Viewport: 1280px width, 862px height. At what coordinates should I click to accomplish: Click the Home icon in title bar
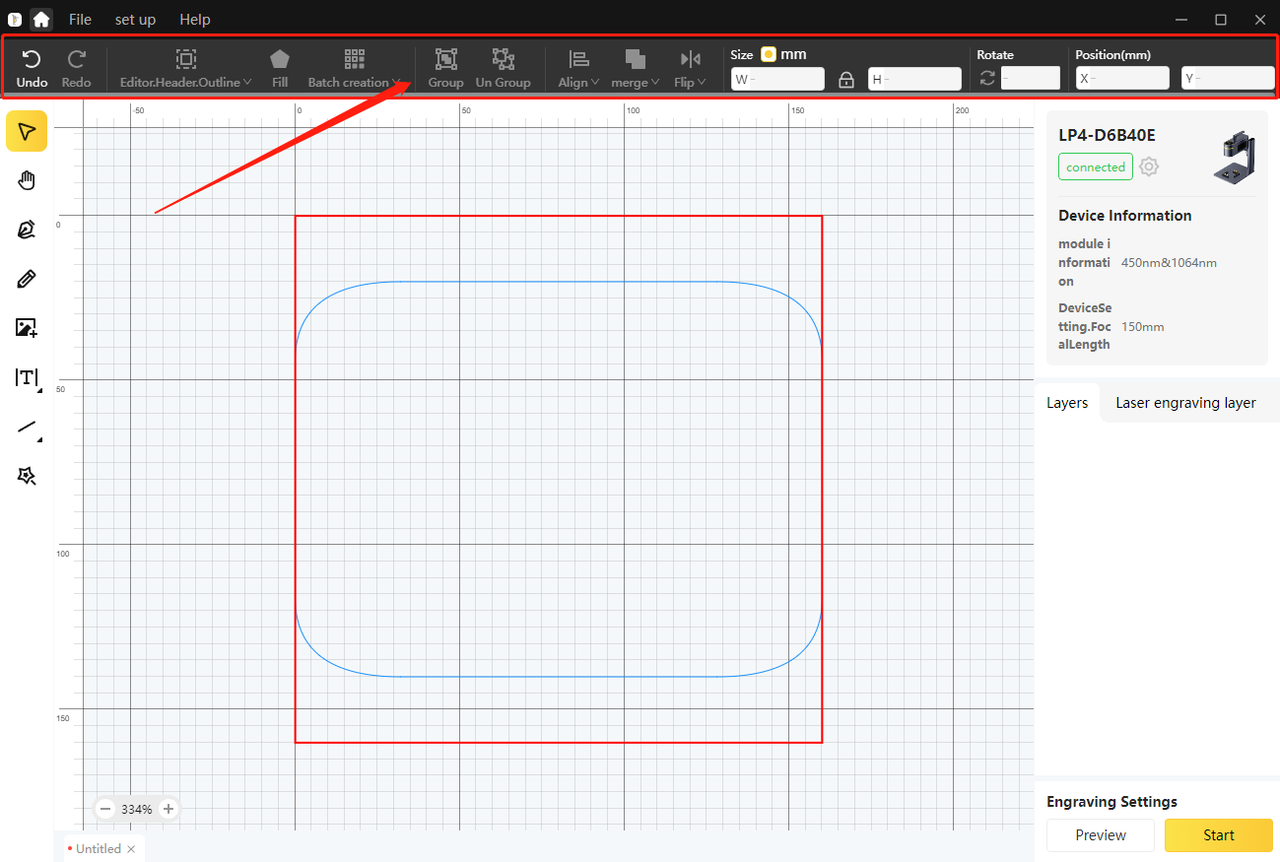pyautogui.click(x=41, y=19)
